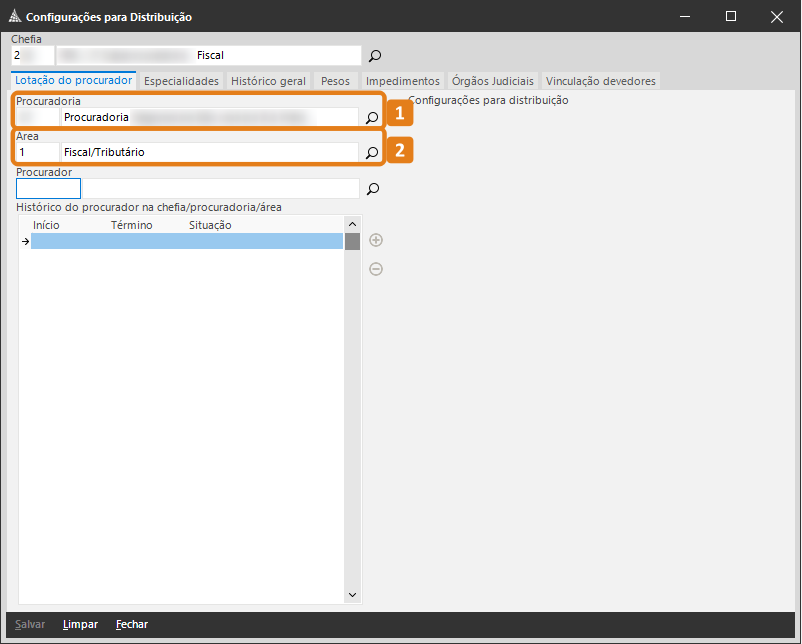Click the plus icon to add history row
Screen dimensions: 802x644
pyautogui.click(x=376, y=240)
